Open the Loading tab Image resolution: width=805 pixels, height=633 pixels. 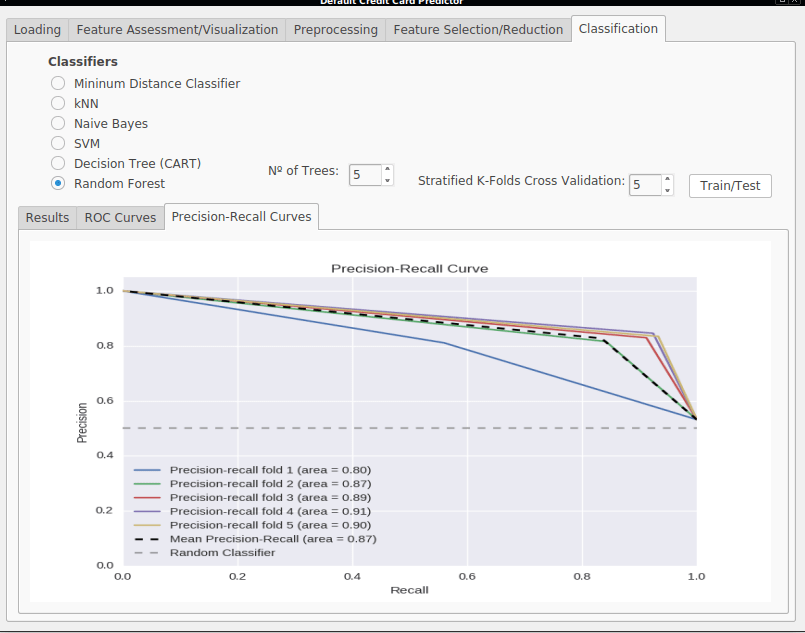click(37, 30)
